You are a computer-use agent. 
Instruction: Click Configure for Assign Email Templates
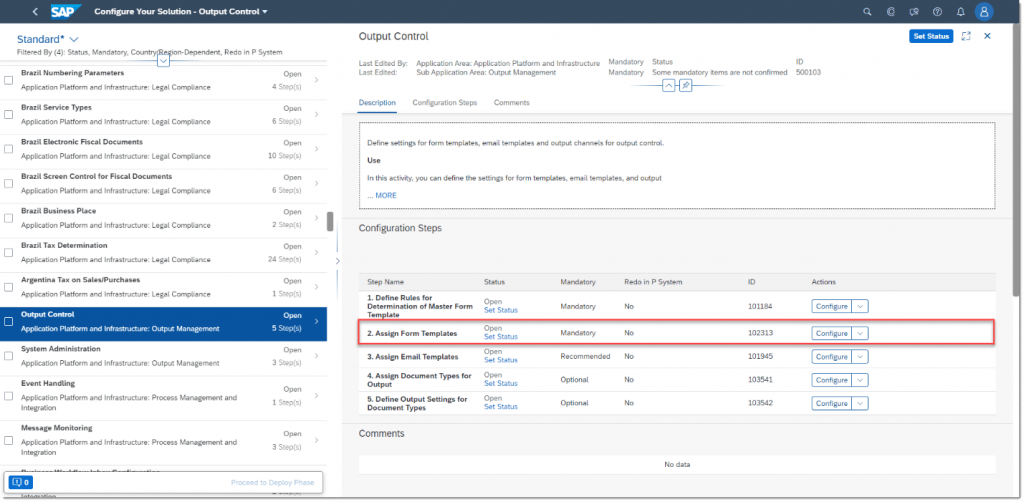coord(831,356)
